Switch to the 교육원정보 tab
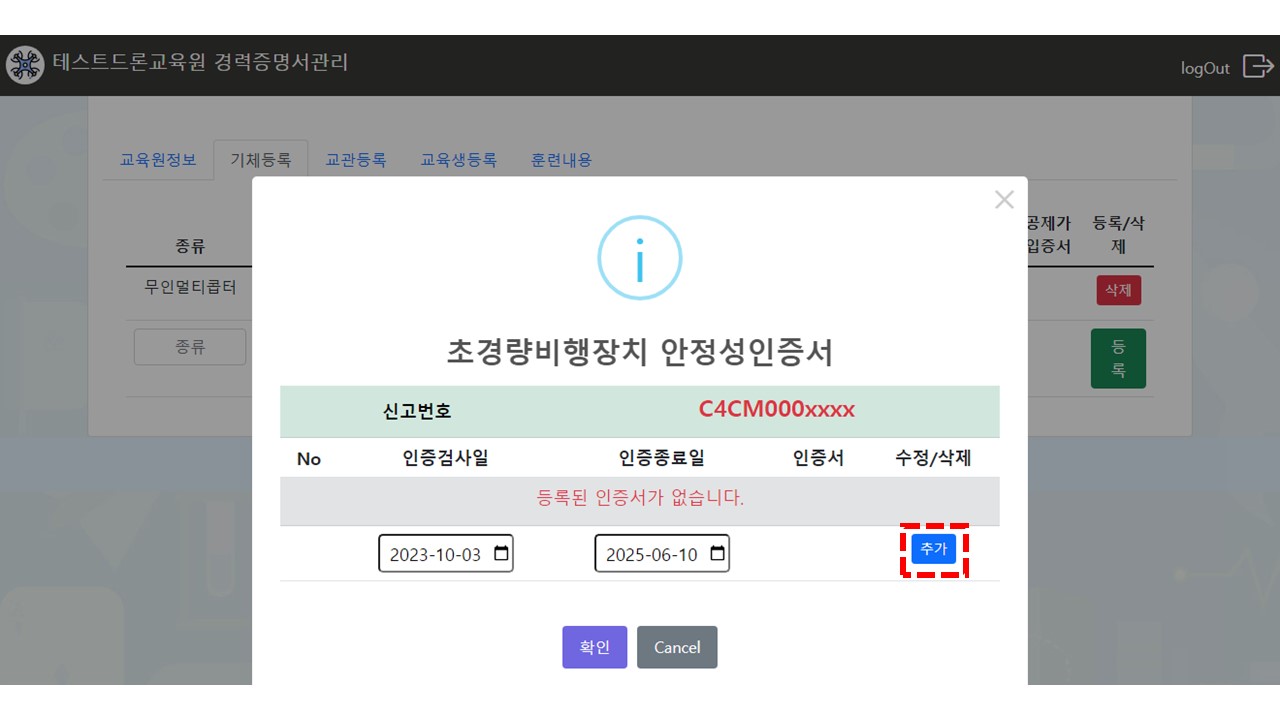The height and width of the screenshot is (720, 1280). pos(158,160)
